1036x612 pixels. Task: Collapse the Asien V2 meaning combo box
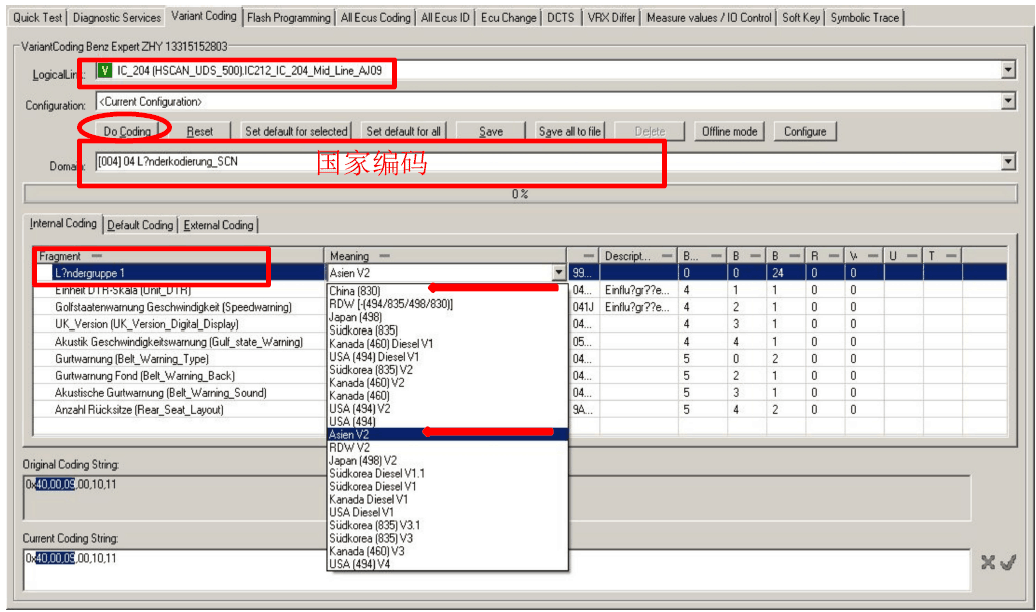[558, 273]
